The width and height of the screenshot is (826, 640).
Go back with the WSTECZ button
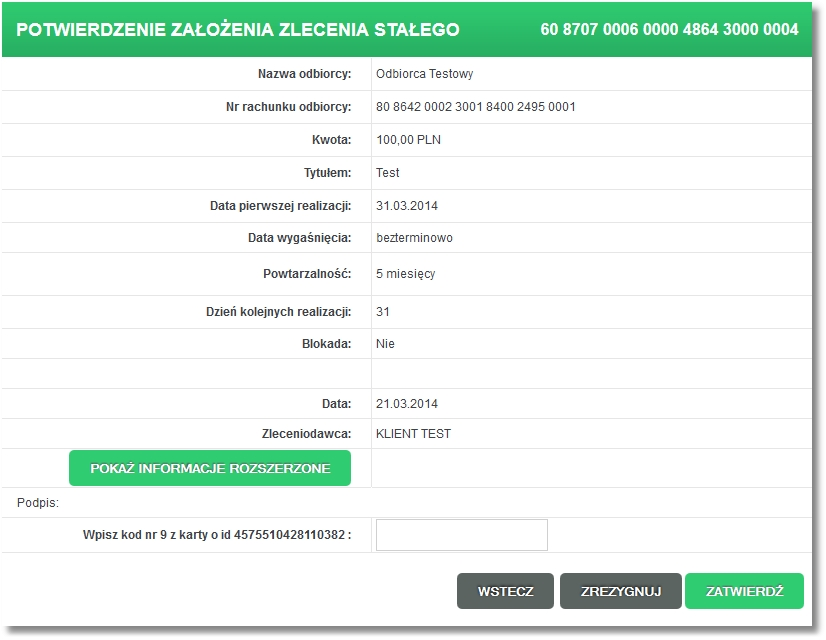coord(505,591)
